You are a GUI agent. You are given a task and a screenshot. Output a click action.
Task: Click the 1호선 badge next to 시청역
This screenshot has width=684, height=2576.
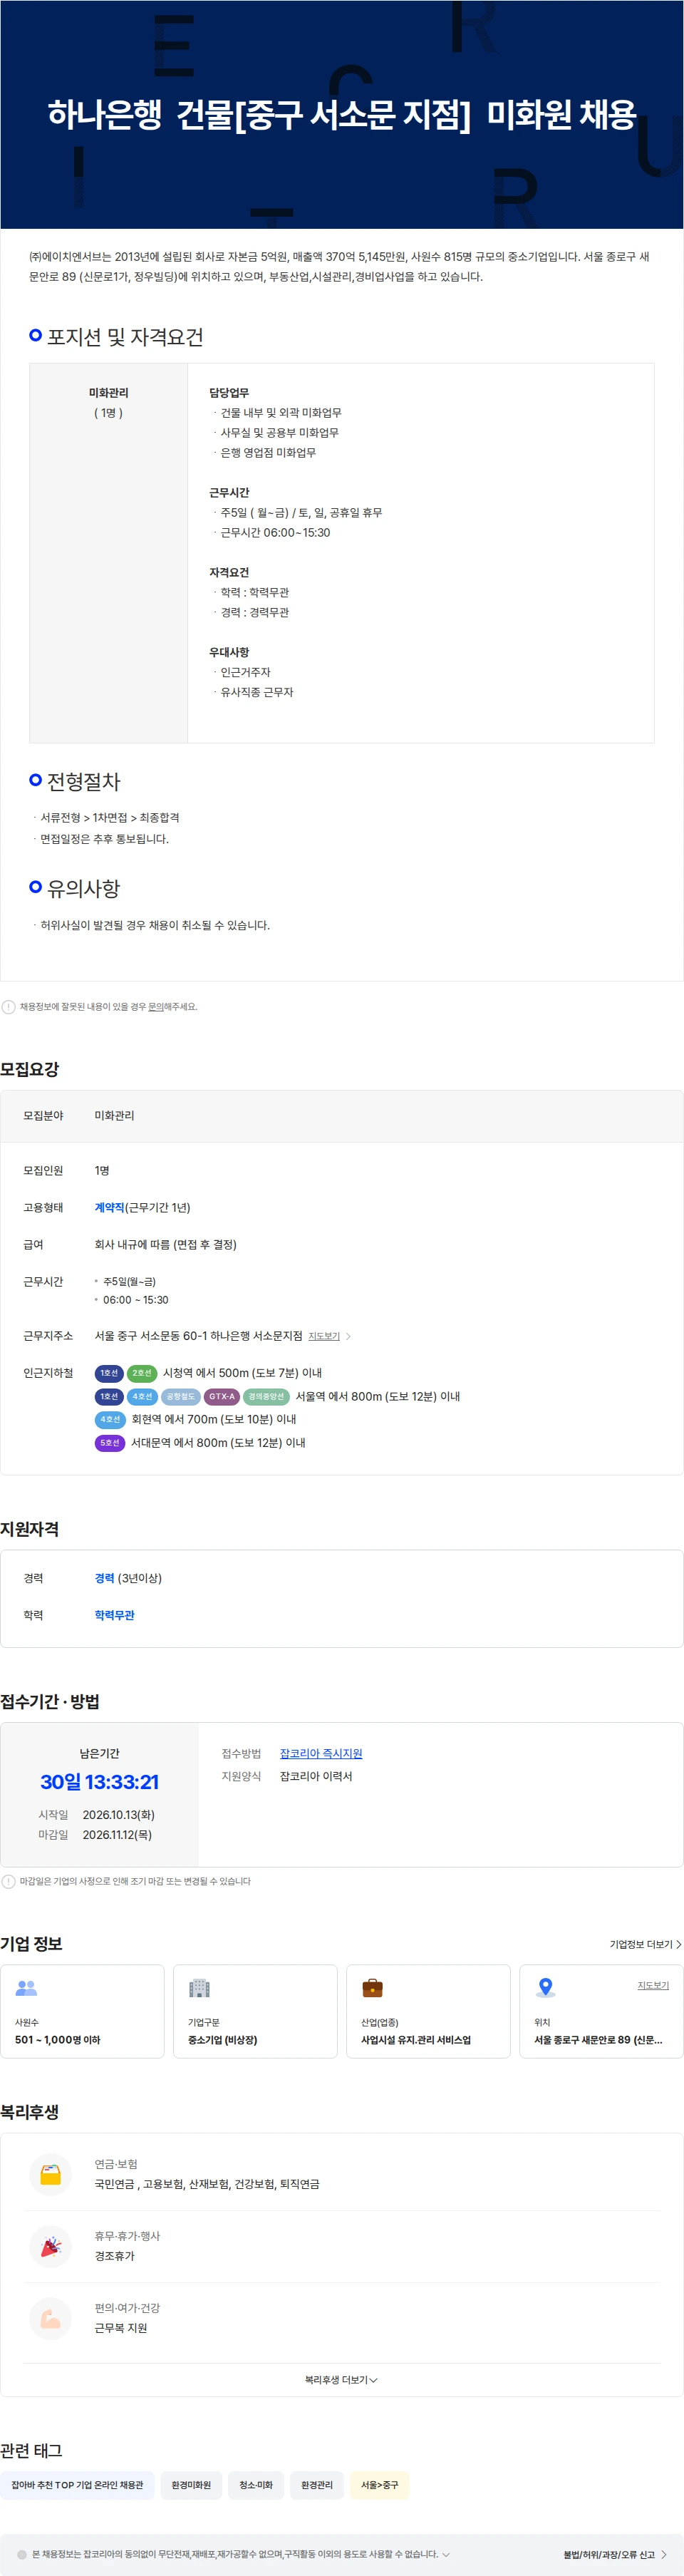[x=109, y=1373]
